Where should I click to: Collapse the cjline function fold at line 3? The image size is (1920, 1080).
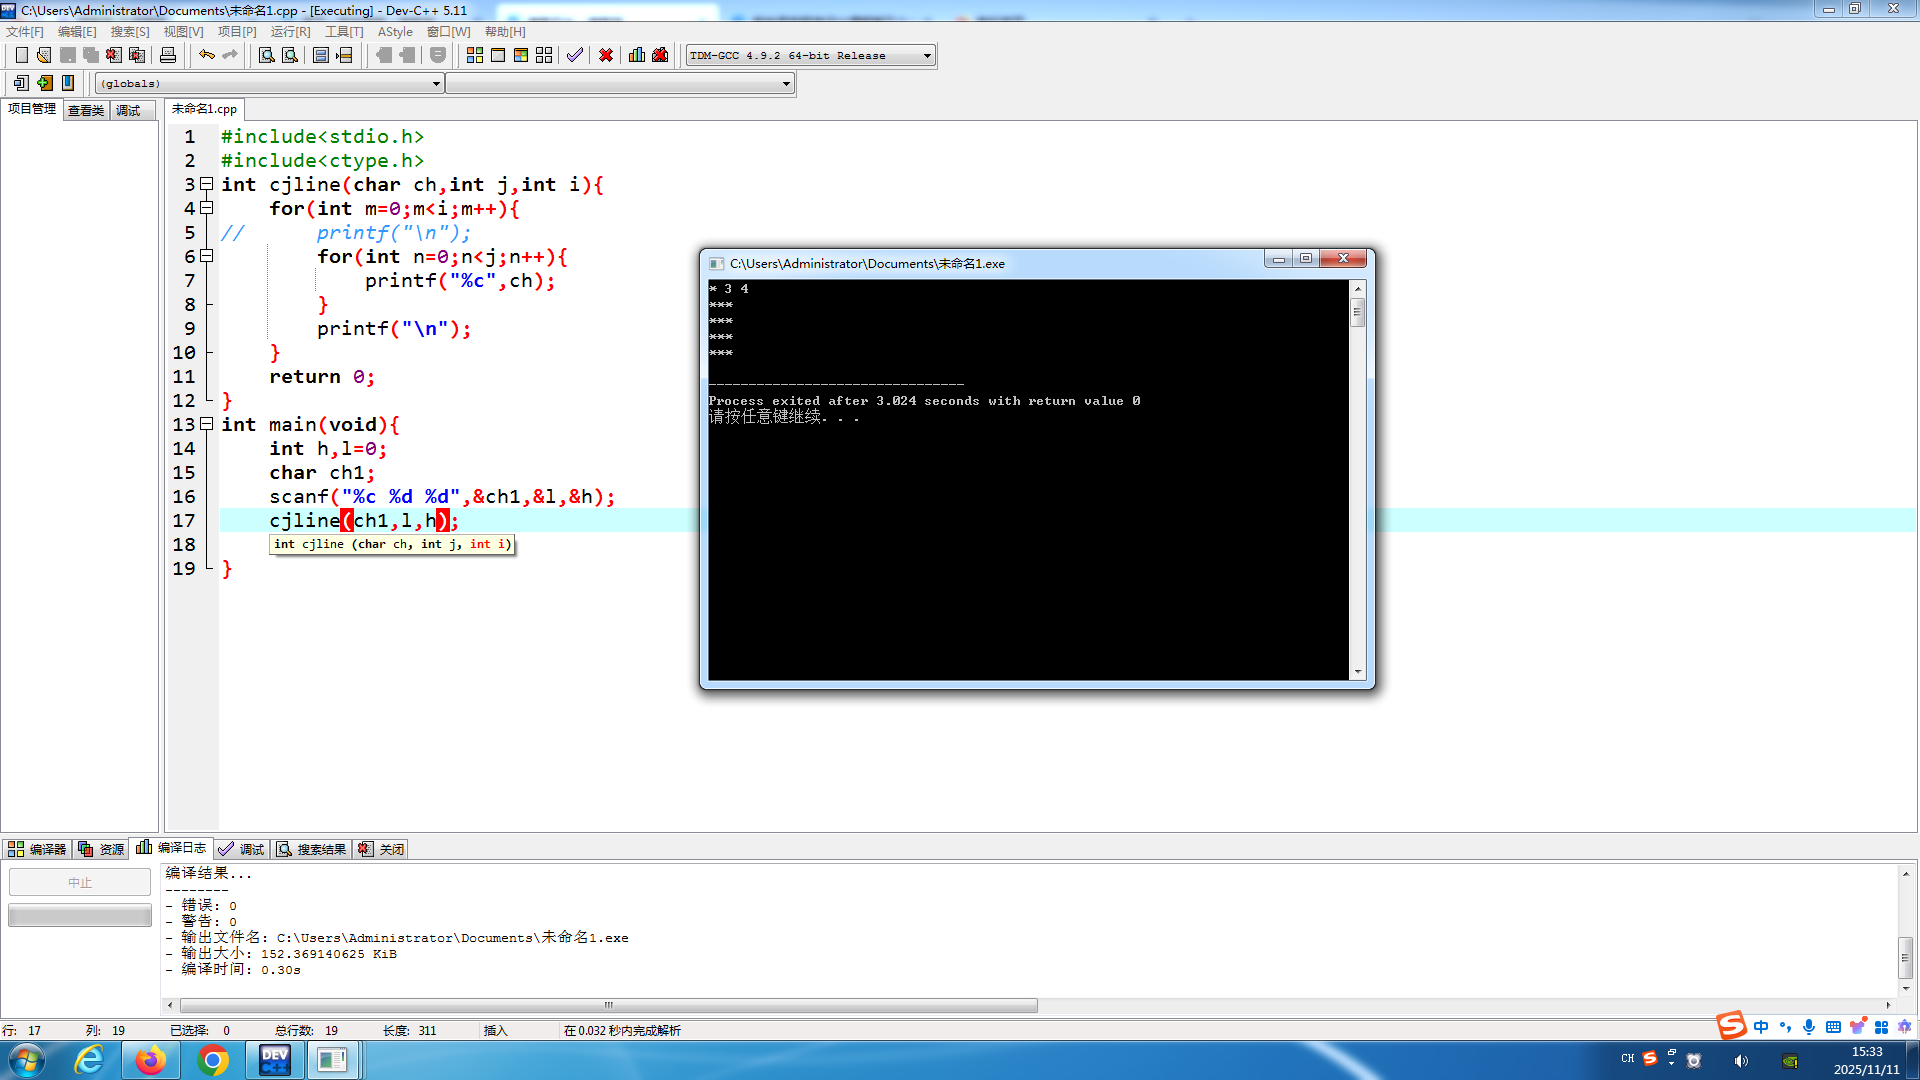[x=207, y=184]
